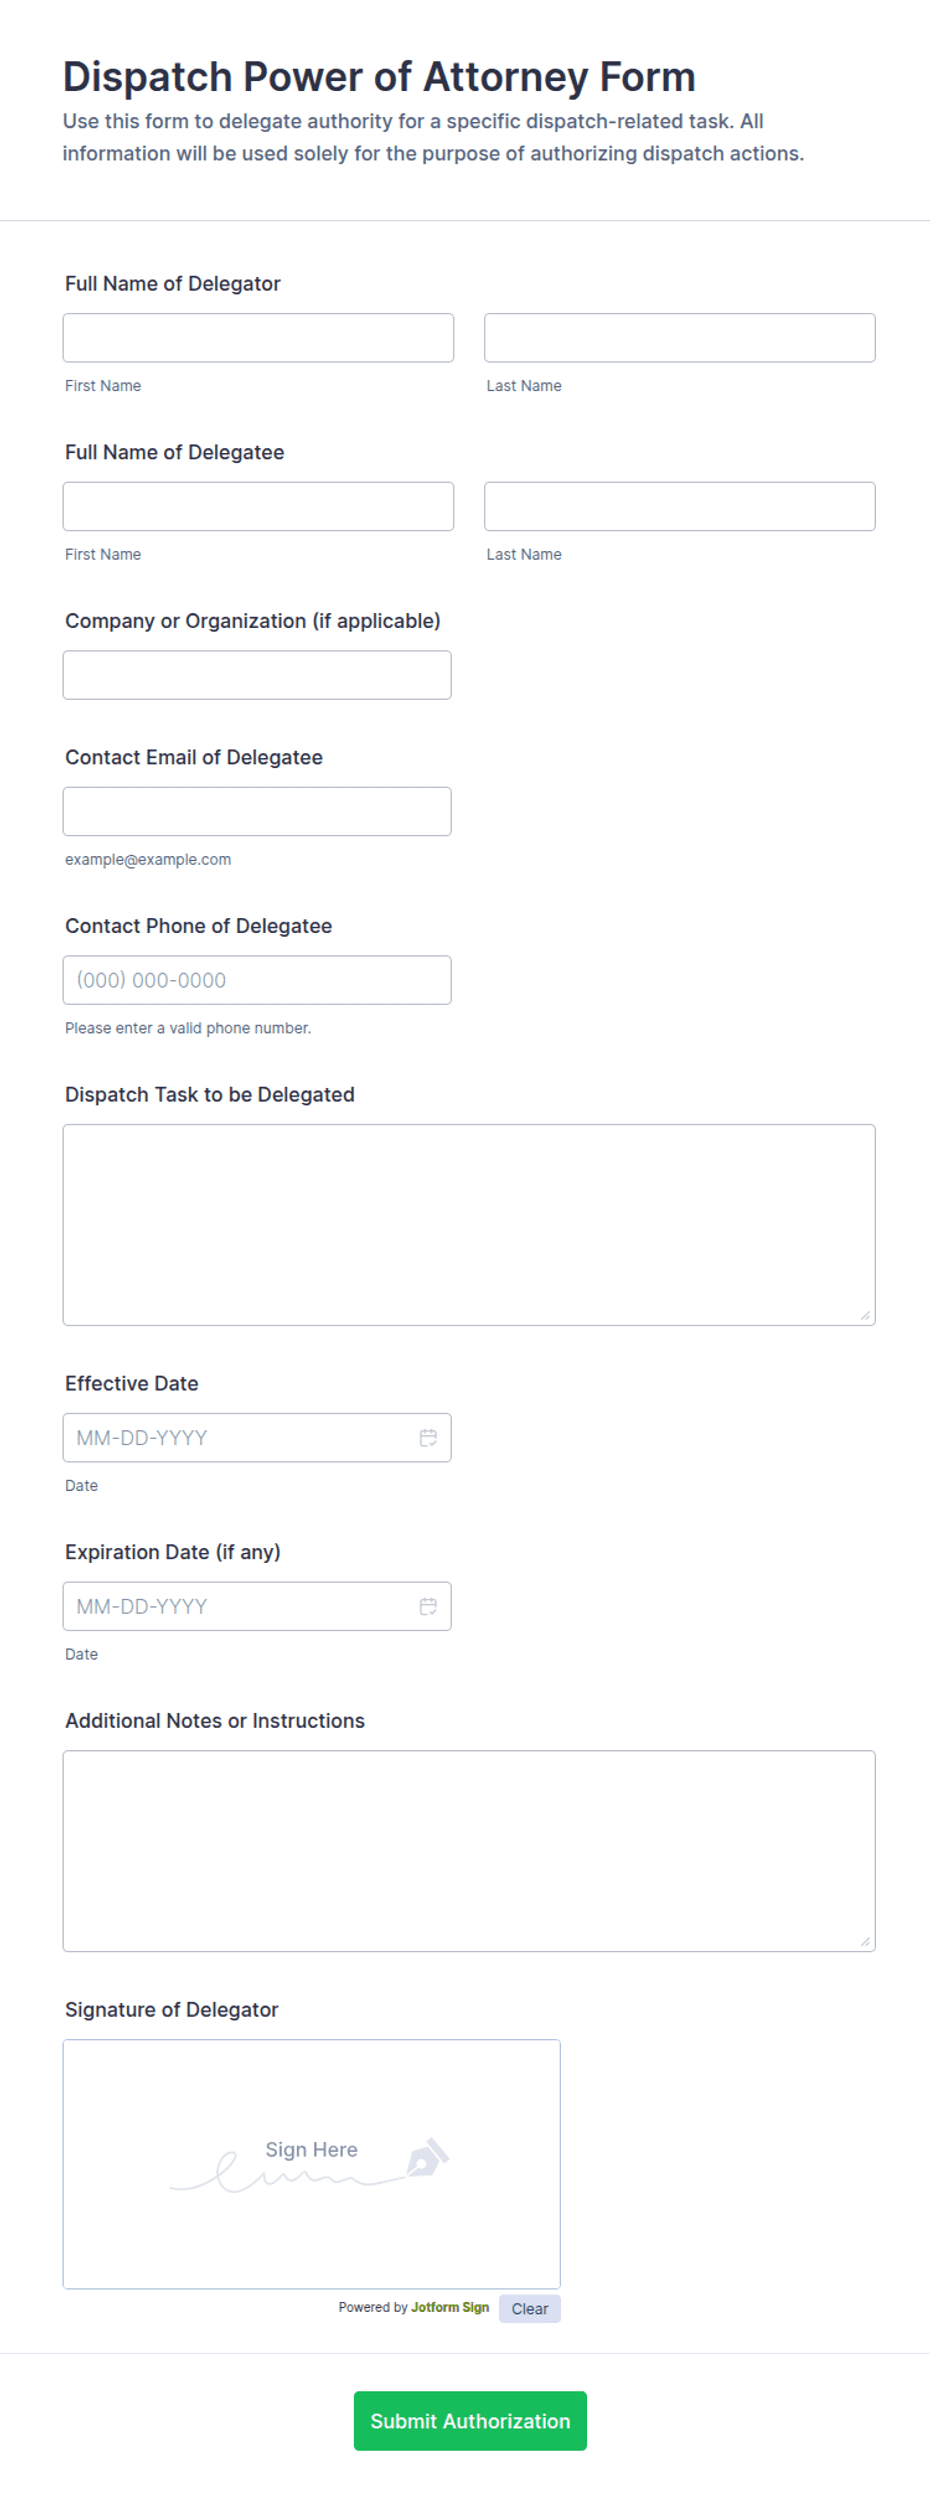Click the resize grip of Dispatch Task textarea
The width and height of the screenshot is (930, 2500).
pyautogui.click(x=865, y=1315)
